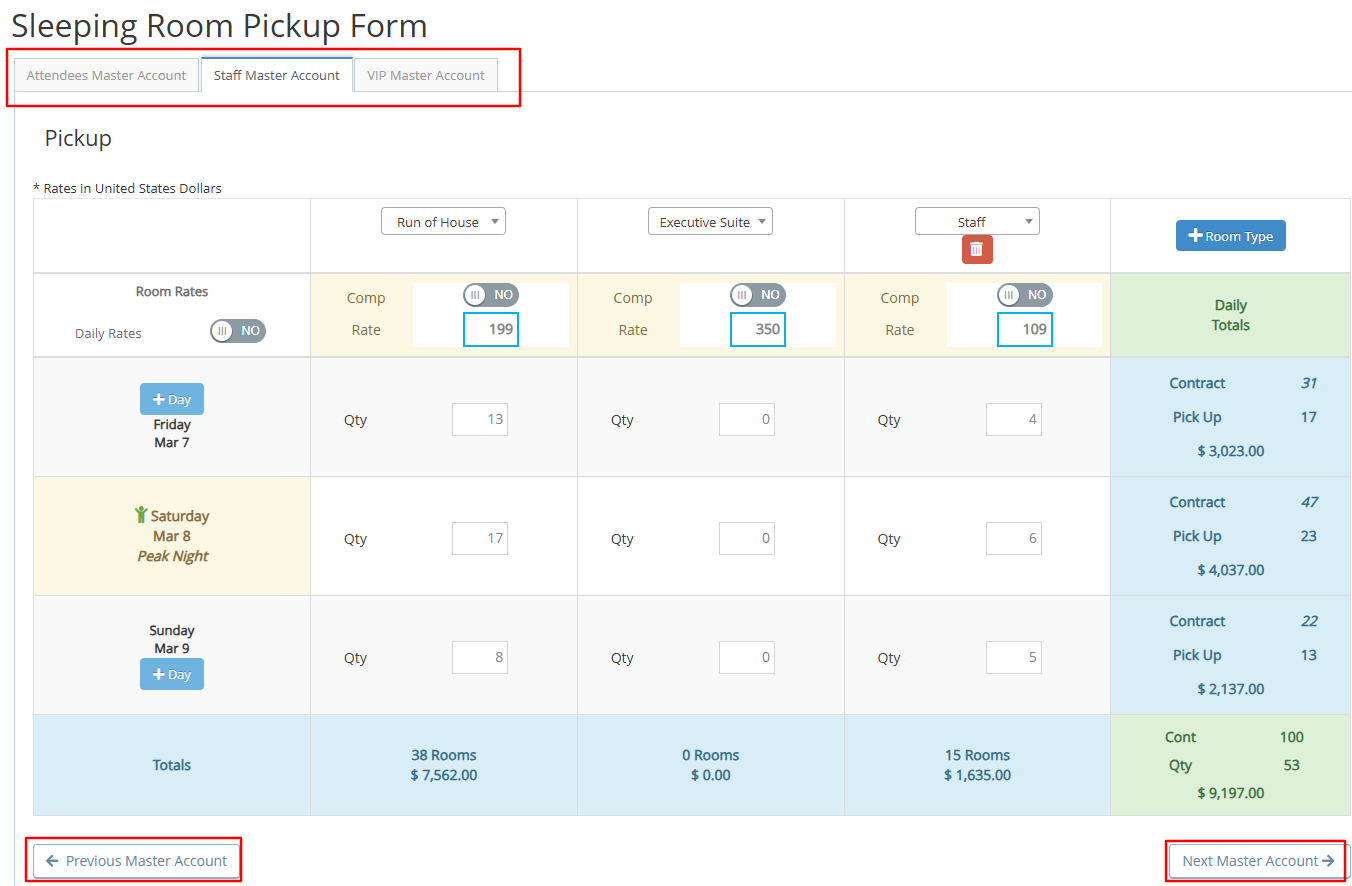This screenshot has height=886, width=1352.
Task: Go to Next Master Account
Action: click(x=1257, y=861)
